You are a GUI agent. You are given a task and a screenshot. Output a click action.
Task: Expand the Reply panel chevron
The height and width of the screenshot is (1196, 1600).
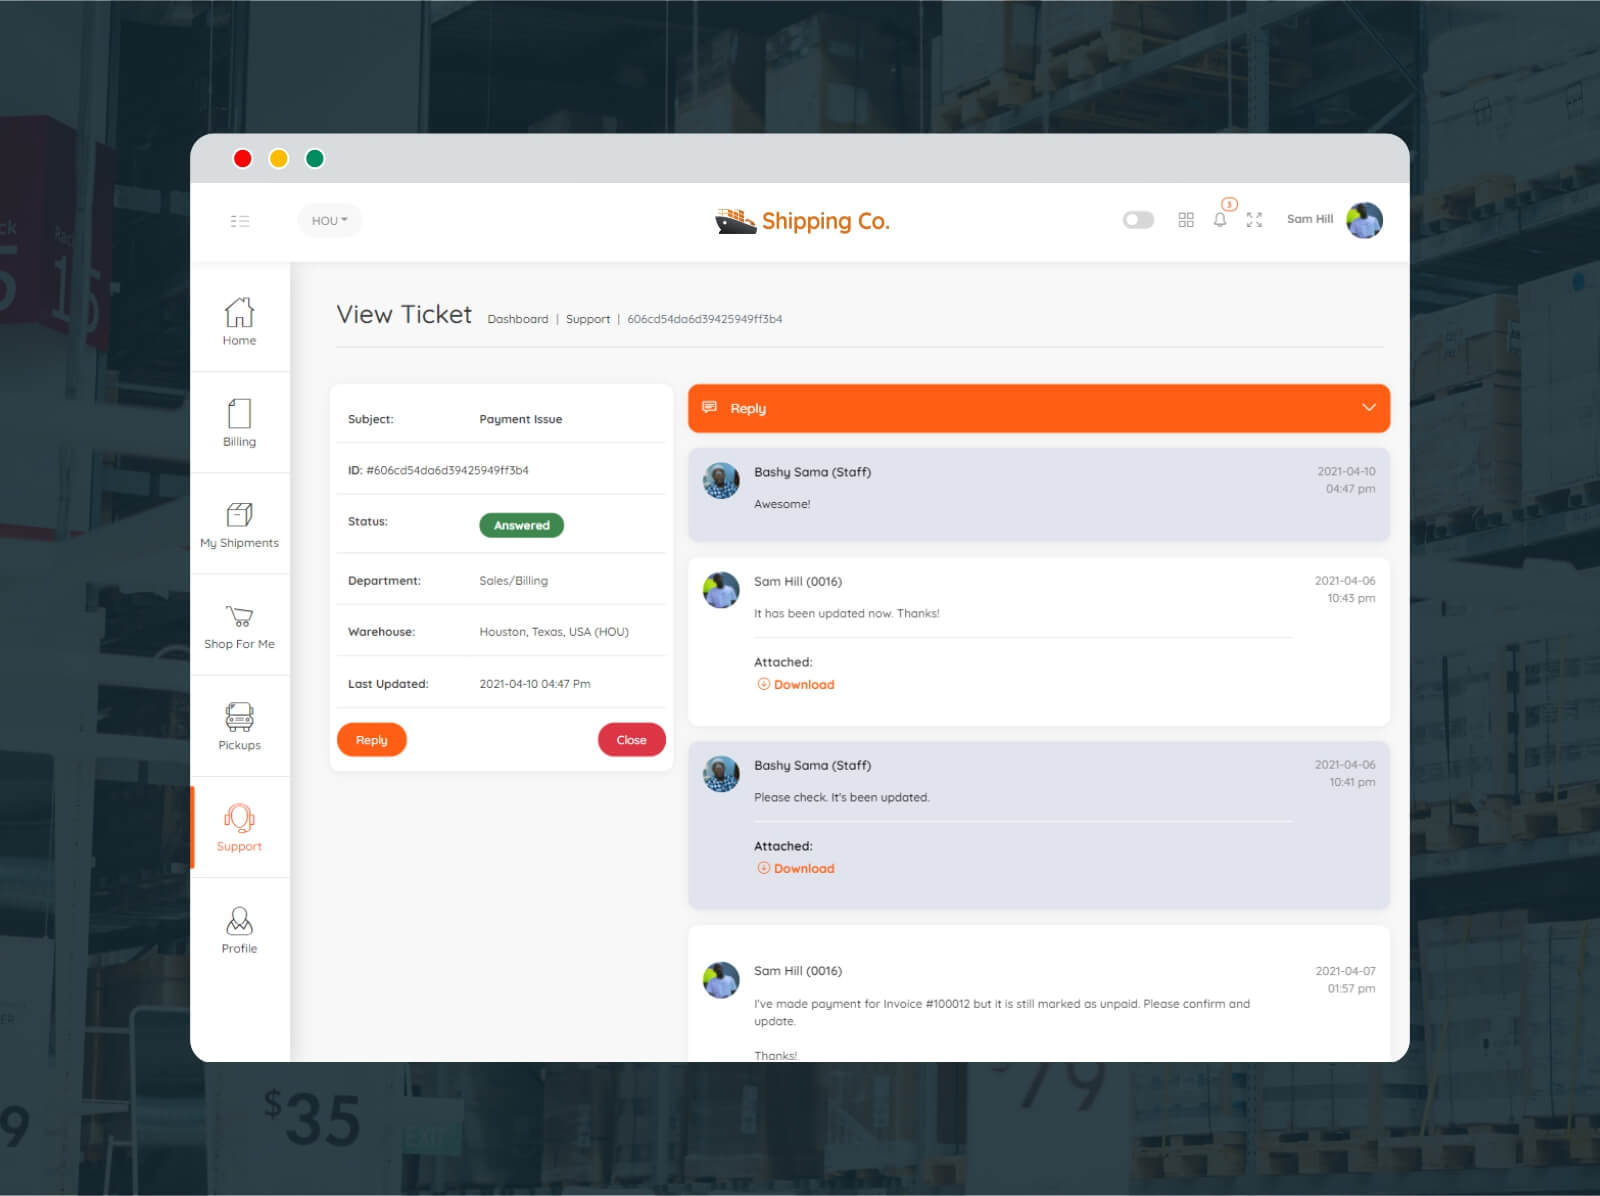coord(1369,407)
